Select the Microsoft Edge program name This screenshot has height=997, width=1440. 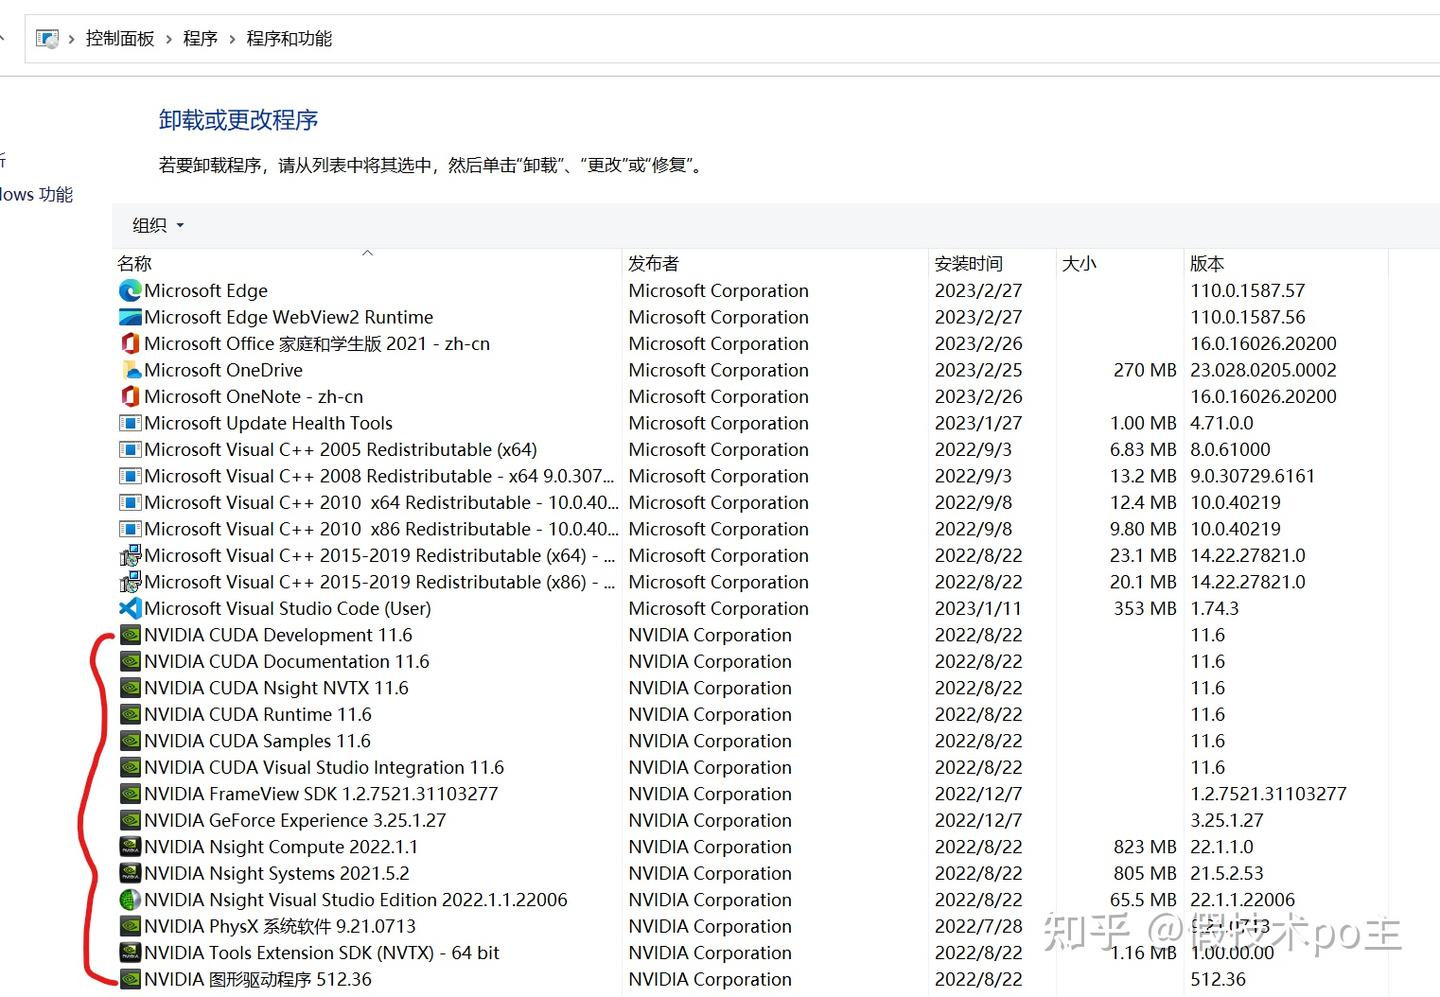(x=206, y=291)
